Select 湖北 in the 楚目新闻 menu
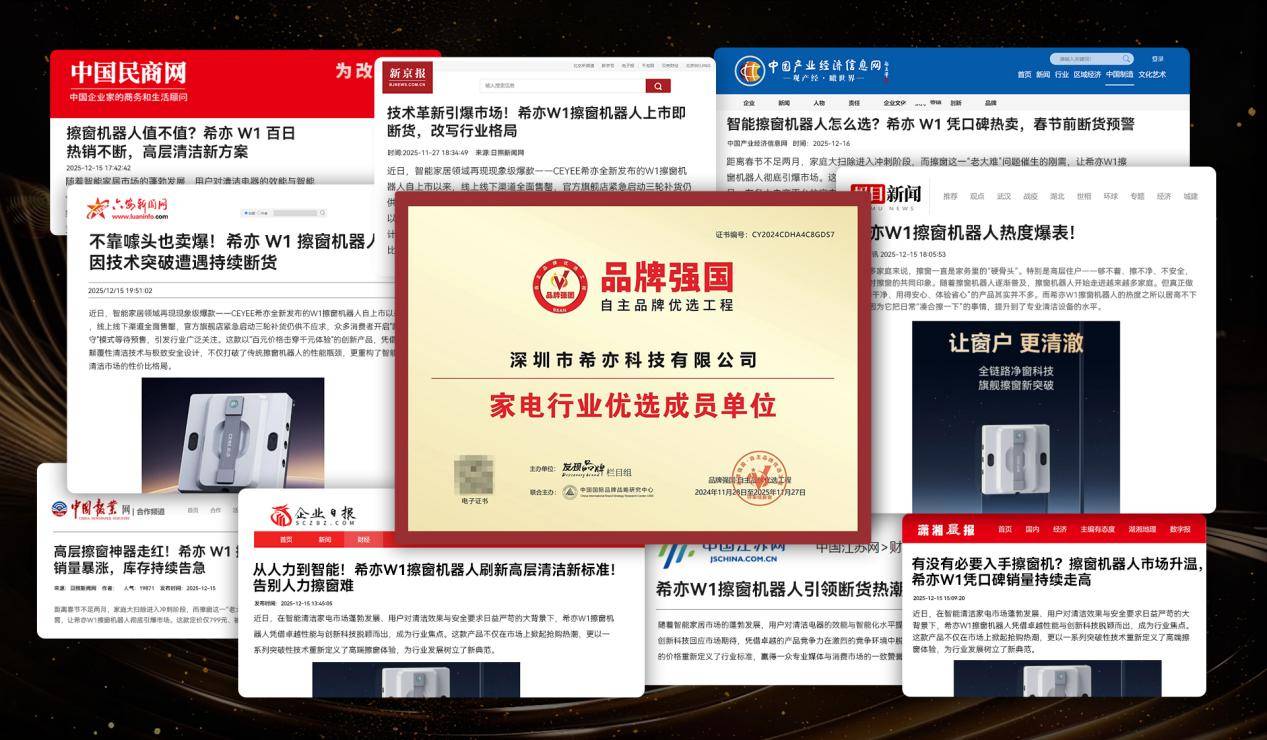 point(1055,195)
